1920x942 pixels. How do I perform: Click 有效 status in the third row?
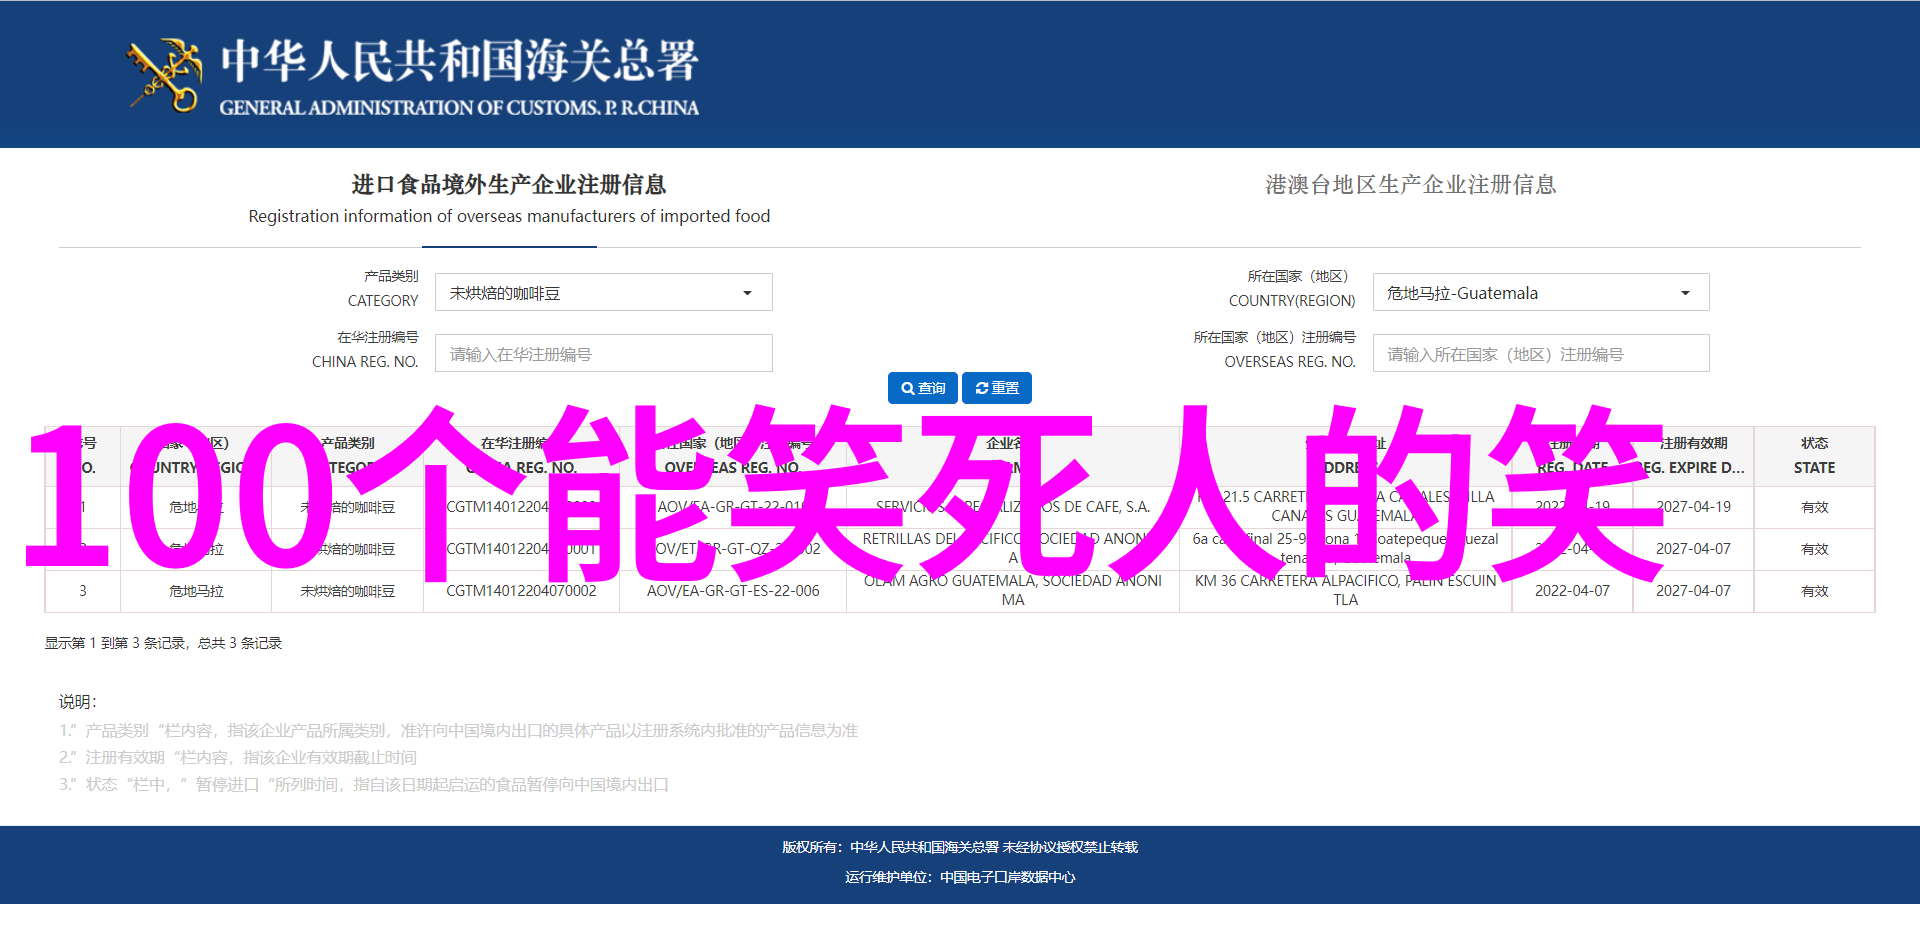pyautogui.click(x=1814, y=591)
